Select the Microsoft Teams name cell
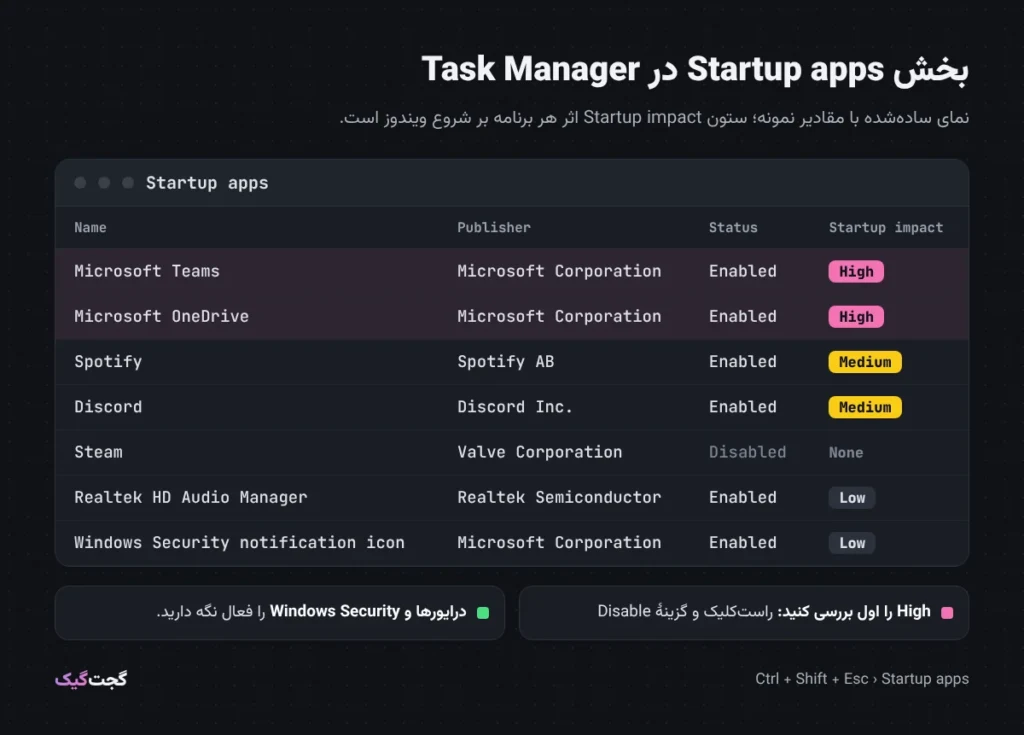The image size is (1024, 735). [147, 271]
